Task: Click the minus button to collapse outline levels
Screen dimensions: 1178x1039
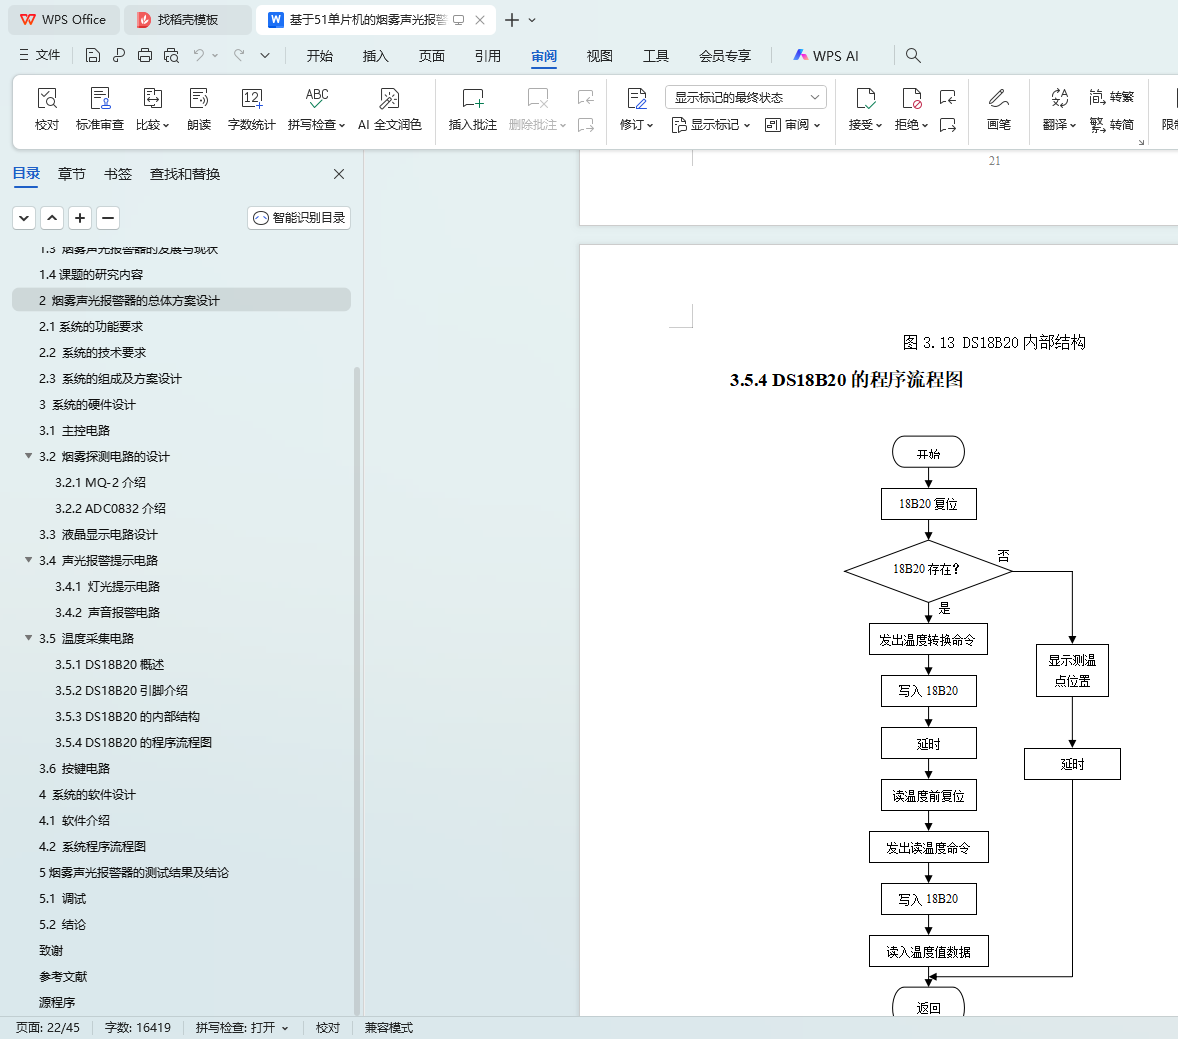Action: coord(108,218)
